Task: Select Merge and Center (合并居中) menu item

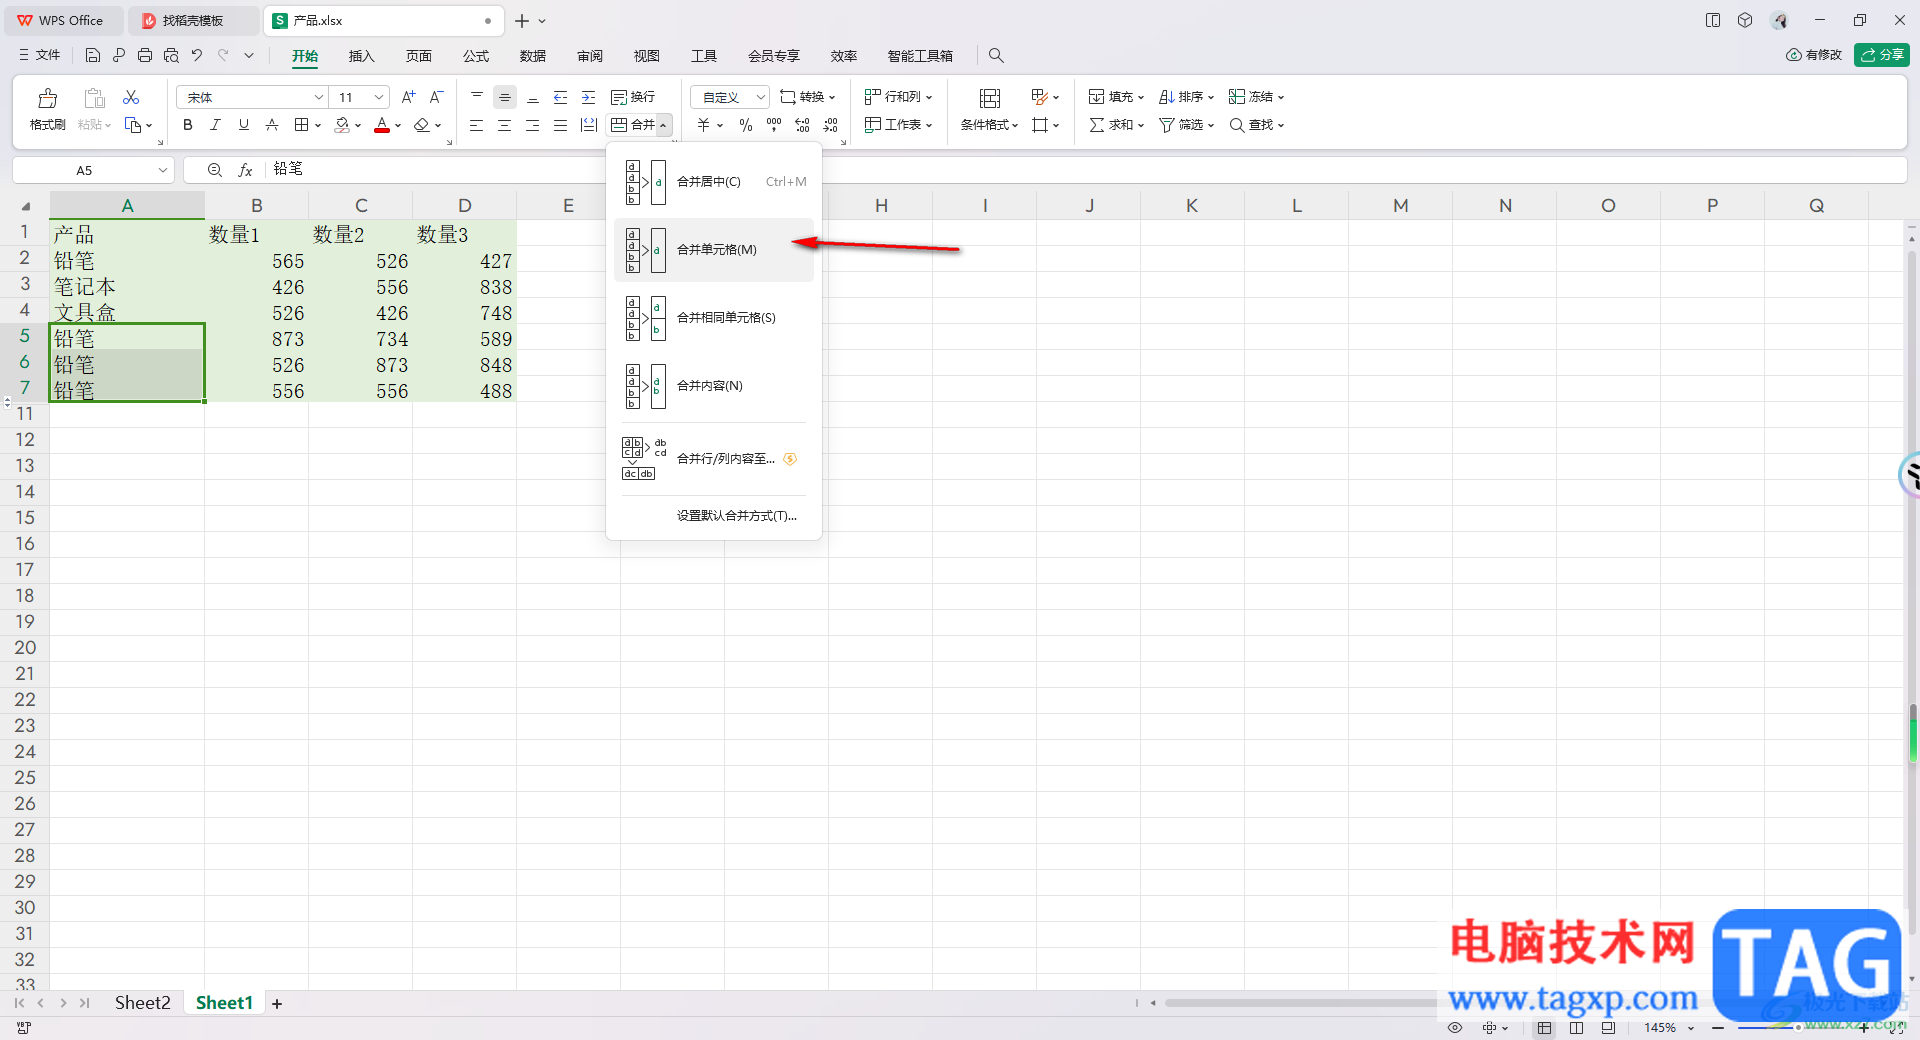Action: 714,182
